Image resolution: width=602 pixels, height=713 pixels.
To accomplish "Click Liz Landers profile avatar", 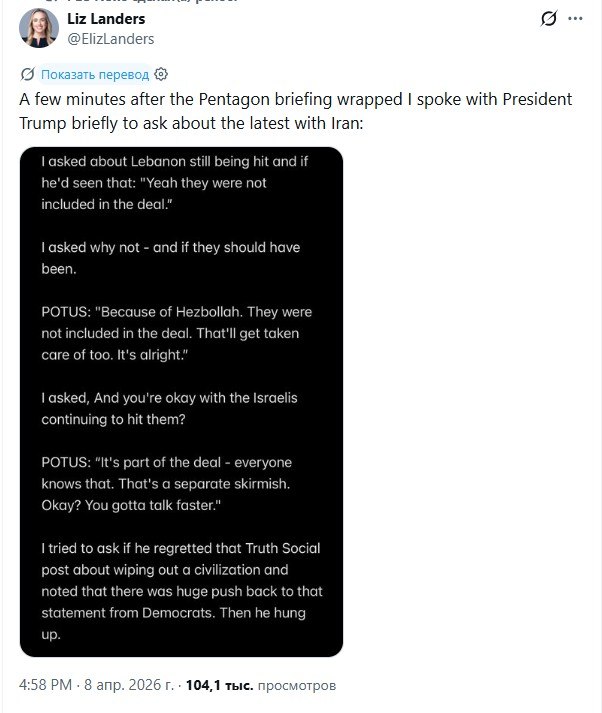I will 39,29.
